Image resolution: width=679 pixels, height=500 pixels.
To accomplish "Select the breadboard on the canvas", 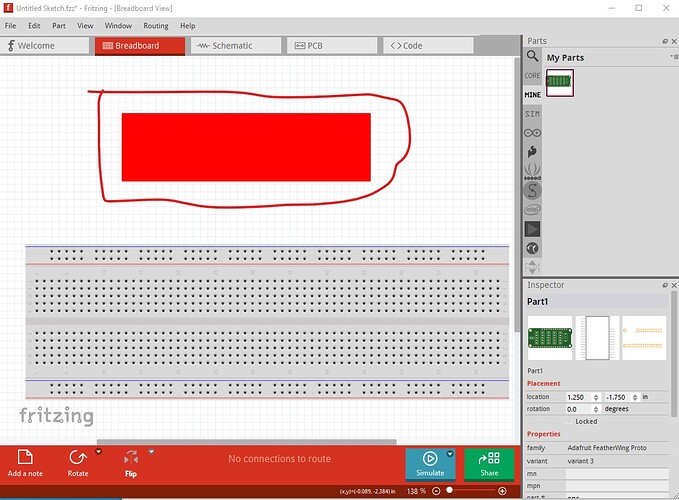I will pos(267,322).
